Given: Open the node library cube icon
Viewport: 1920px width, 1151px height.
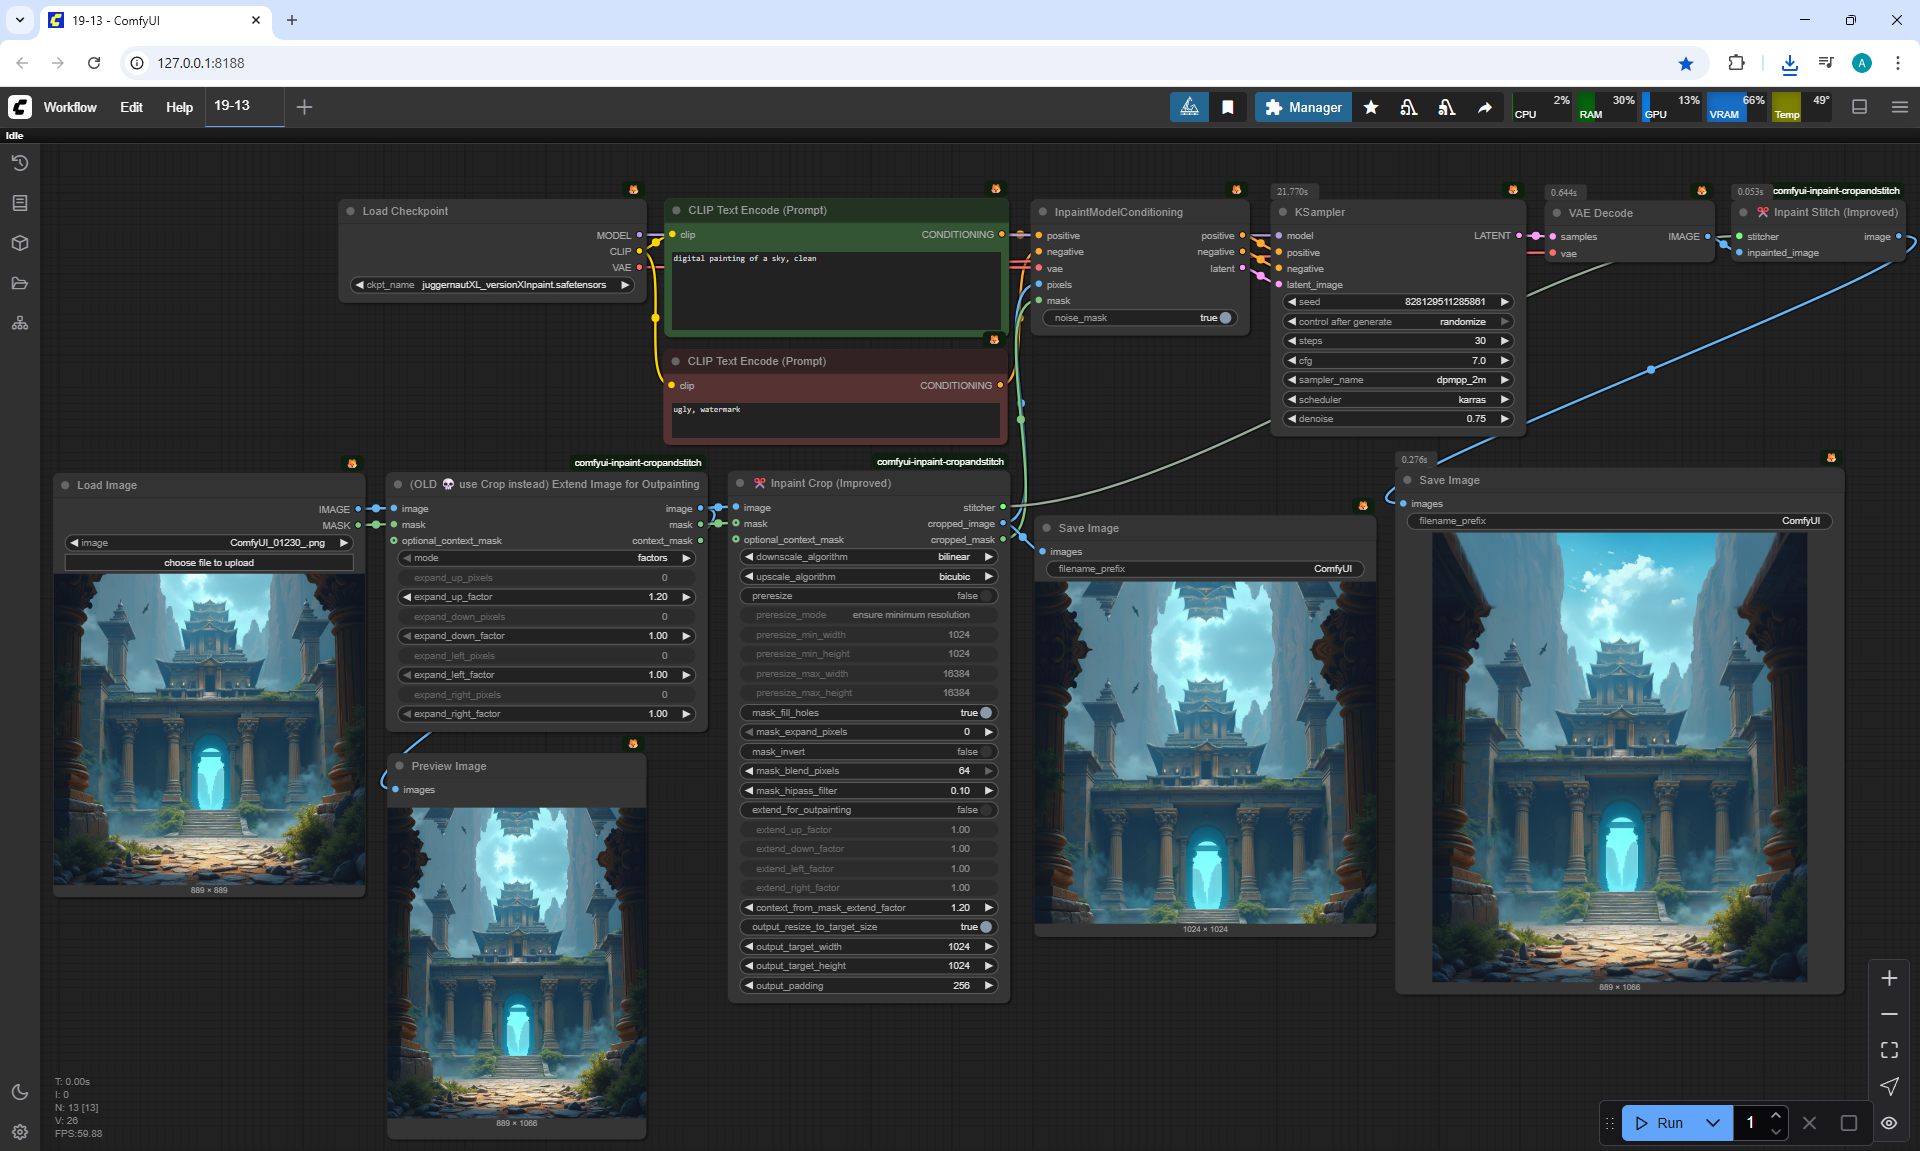Looking at the screenshot, I should point(20,243).
